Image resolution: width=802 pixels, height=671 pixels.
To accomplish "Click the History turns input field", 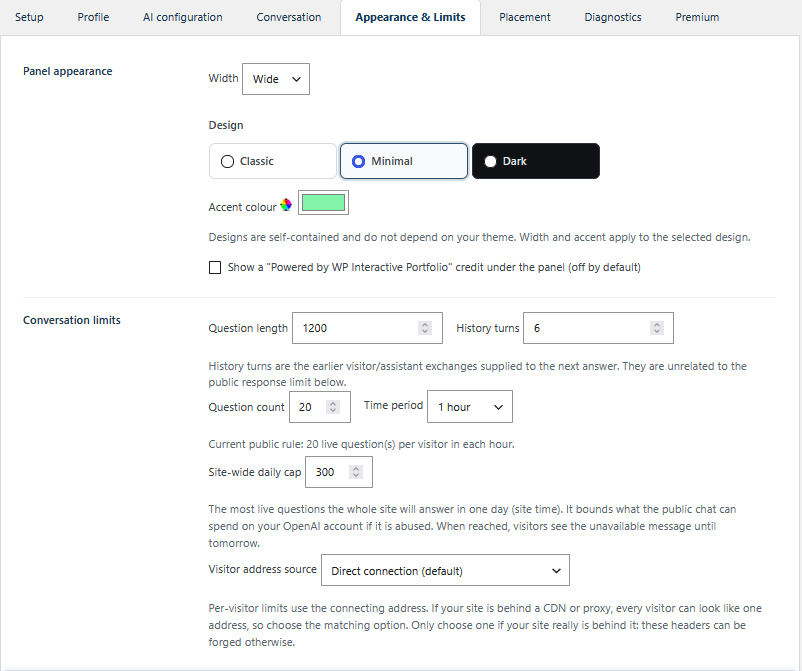I will point(598,328).
